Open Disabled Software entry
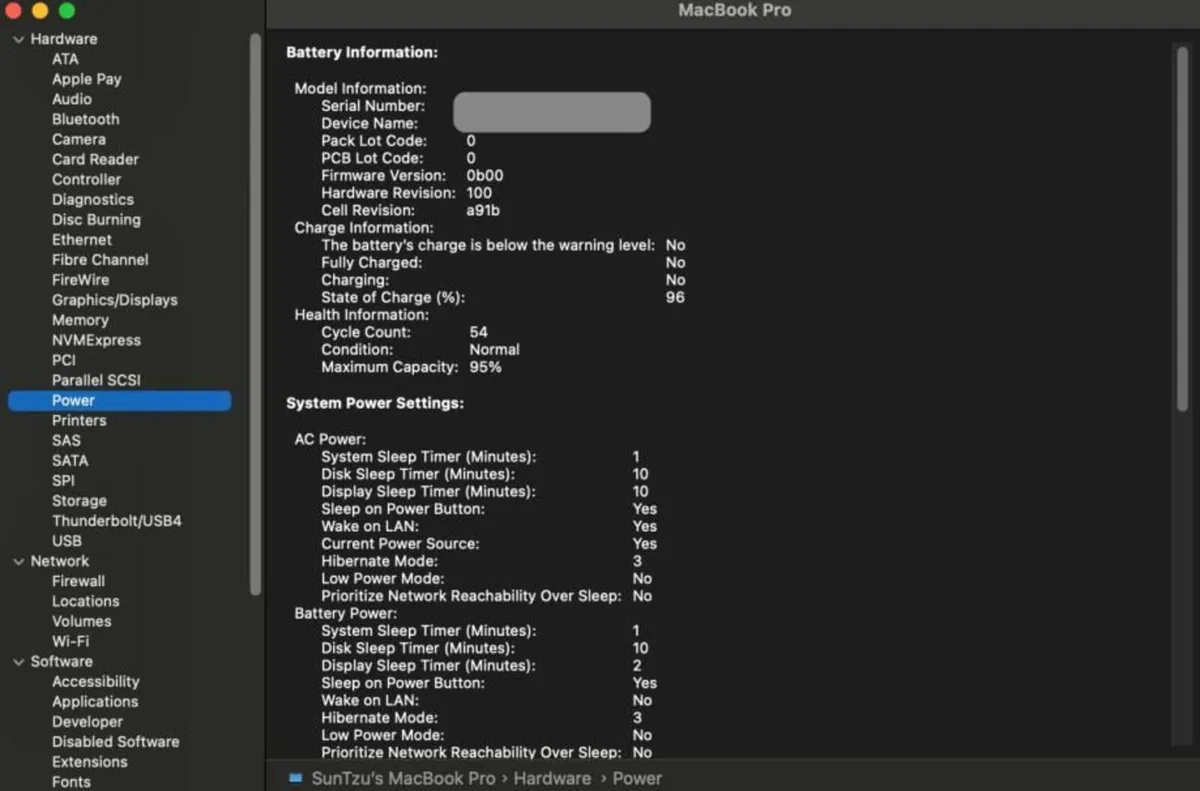Screen dimensions: 1200x791 (x=116, y=741)
